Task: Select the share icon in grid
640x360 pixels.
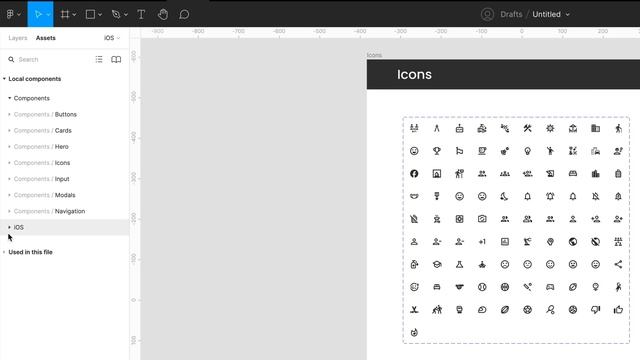Action: coord(618,264)
